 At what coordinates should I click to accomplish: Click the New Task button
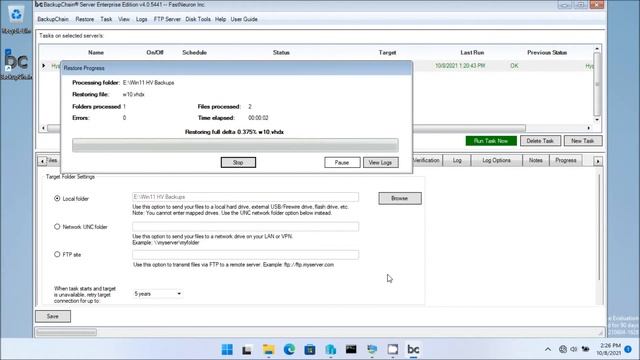coord(583,141)
